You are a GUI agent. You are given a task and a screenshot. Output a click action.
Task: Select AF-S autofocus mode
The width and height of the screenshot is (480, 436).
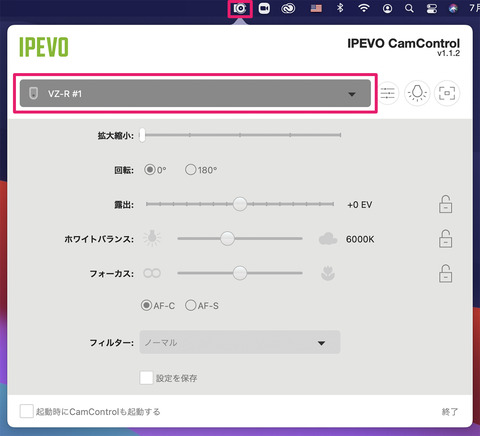[190, 305]
